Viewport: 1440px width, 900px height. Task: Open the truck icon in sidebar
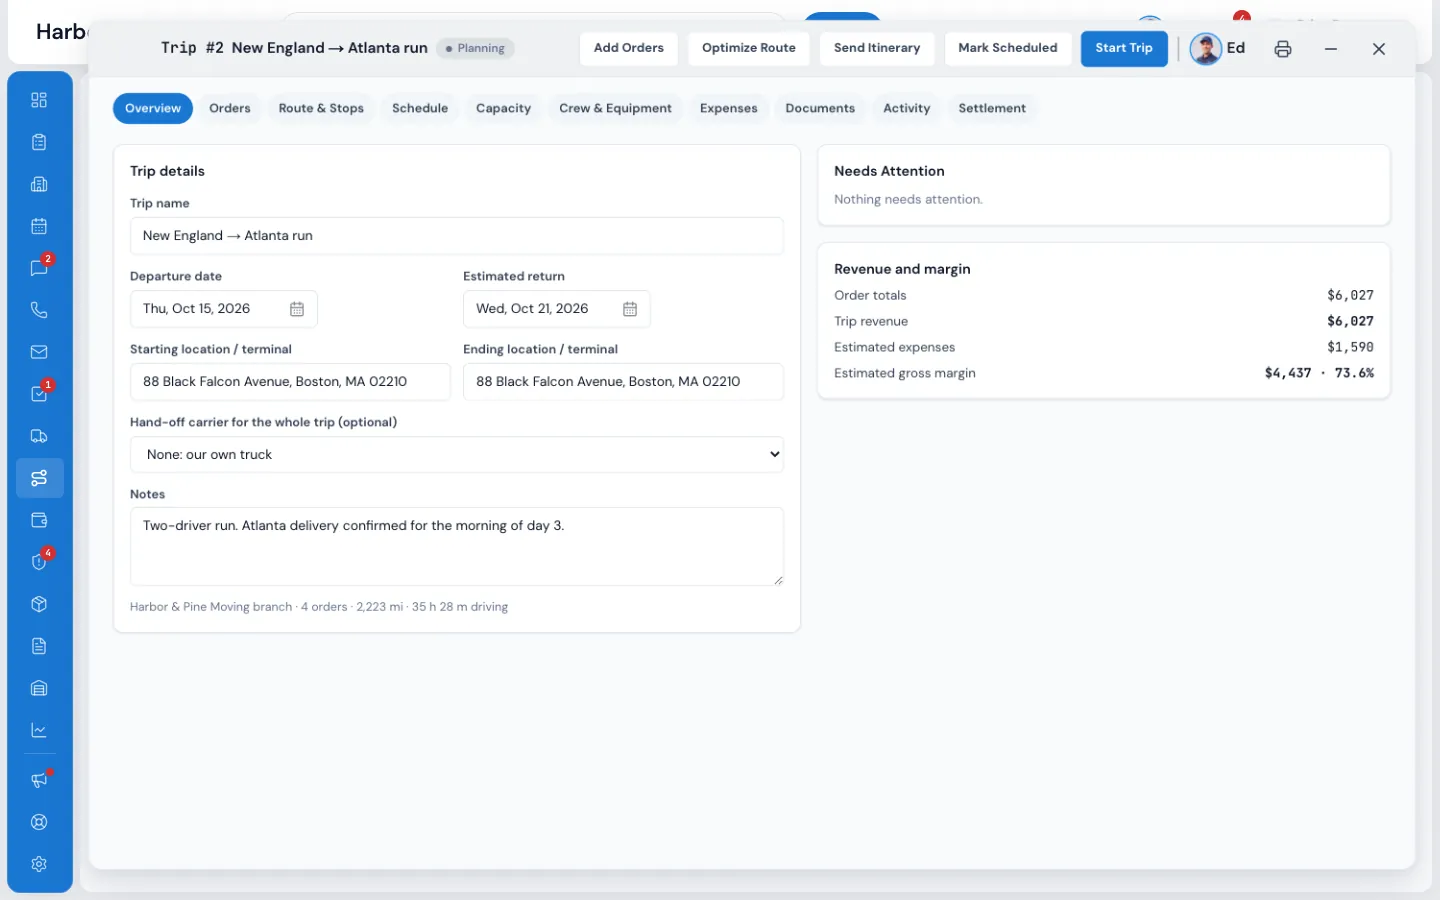(x=39, y=436)
